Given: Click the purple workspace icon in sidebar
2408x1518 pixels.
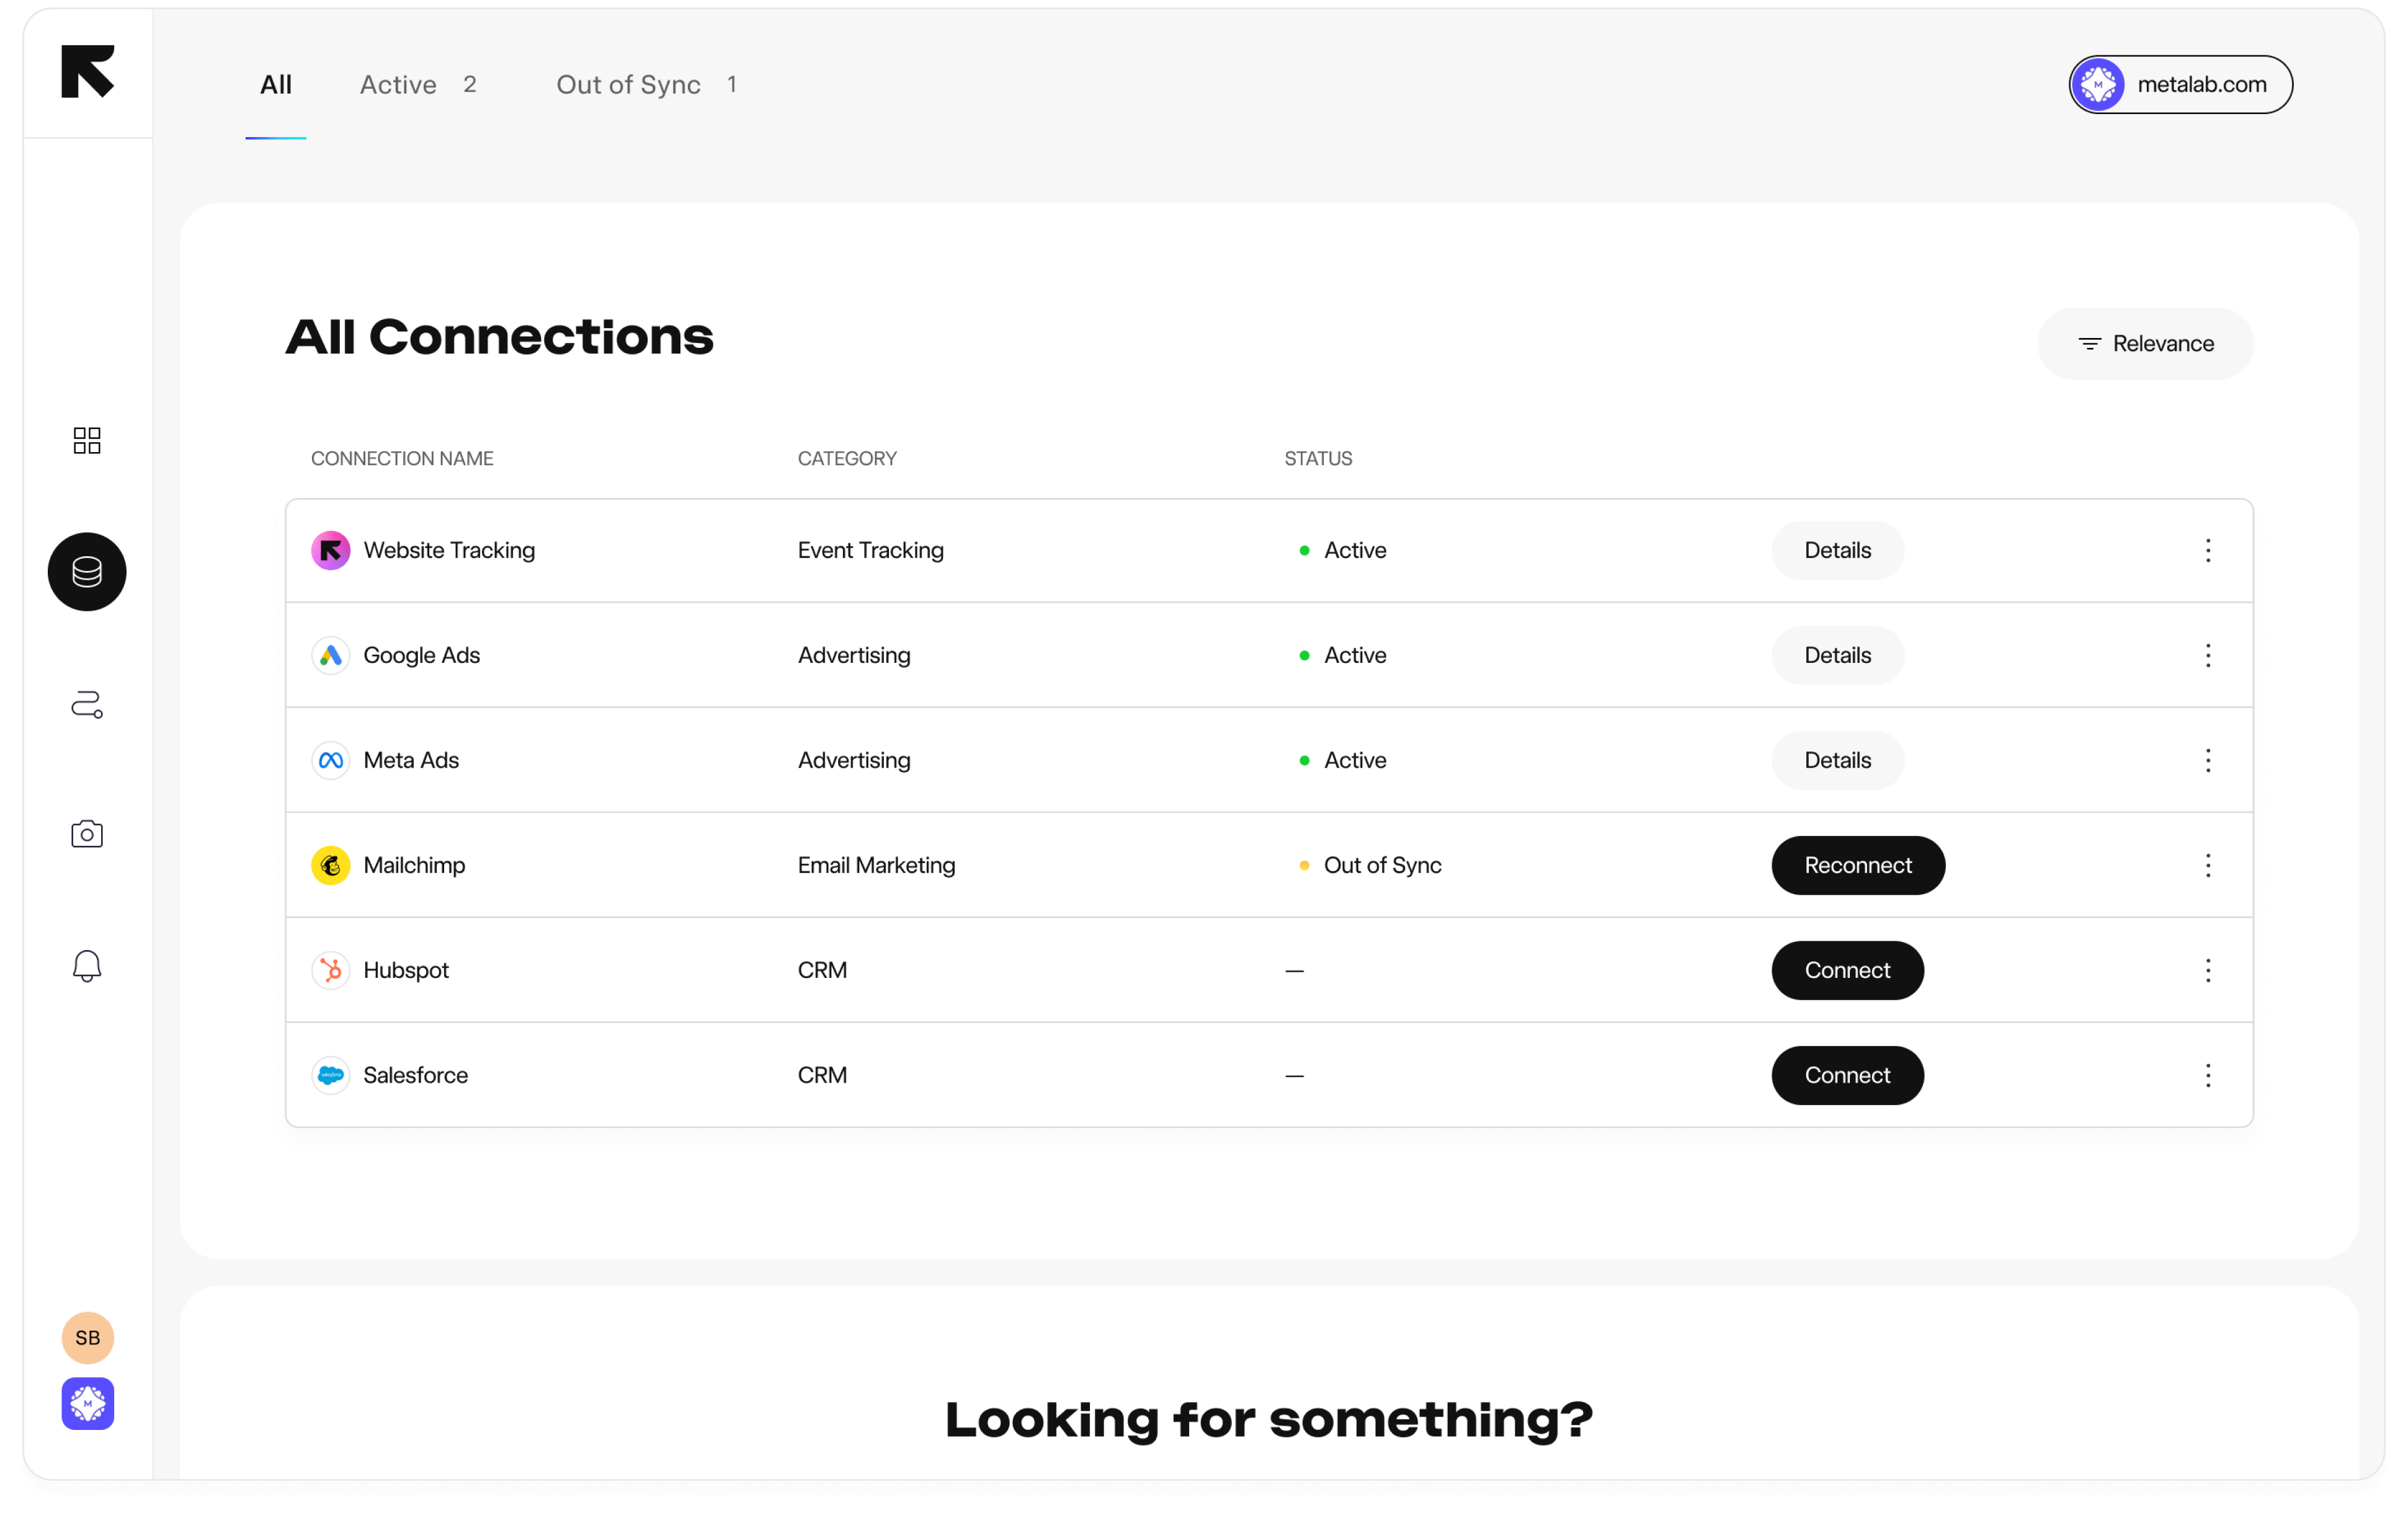Looking at the screenshot, I should coord(87,1404).
